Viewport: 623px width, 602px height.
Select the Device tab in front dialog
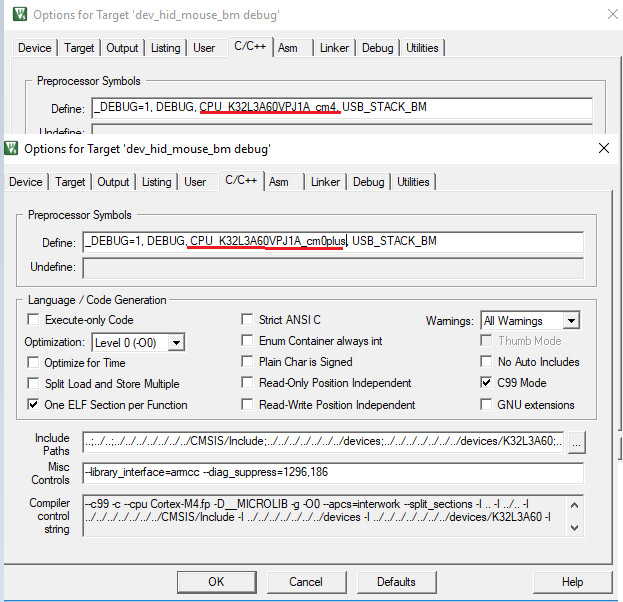click(x=26, y=182)
